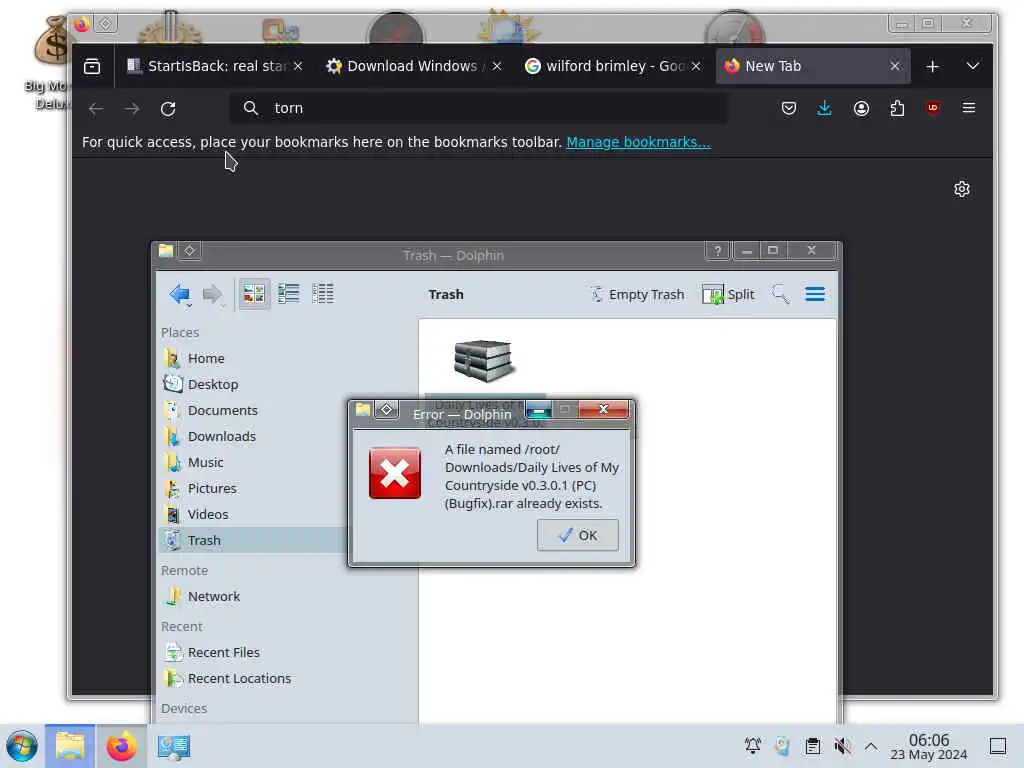Screen dimensions: 1024x768
Task: Open the Start menu orb
Action: [x=22, y=746]
